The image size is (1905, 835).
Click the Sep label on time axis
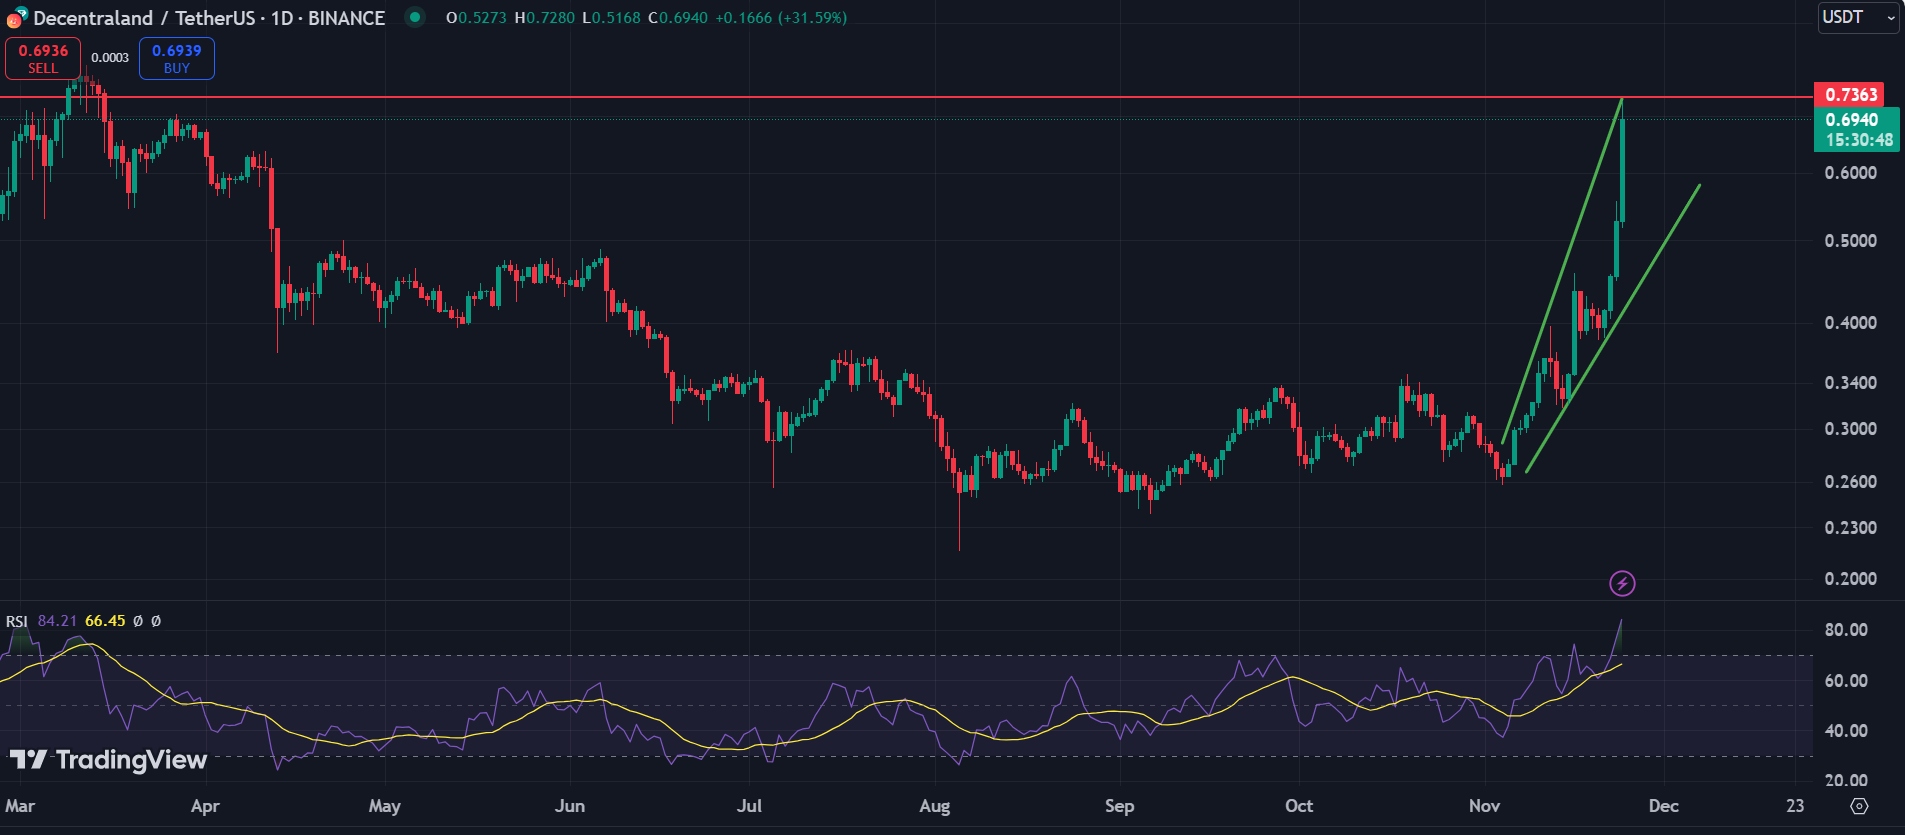[x=1120, y=806]
